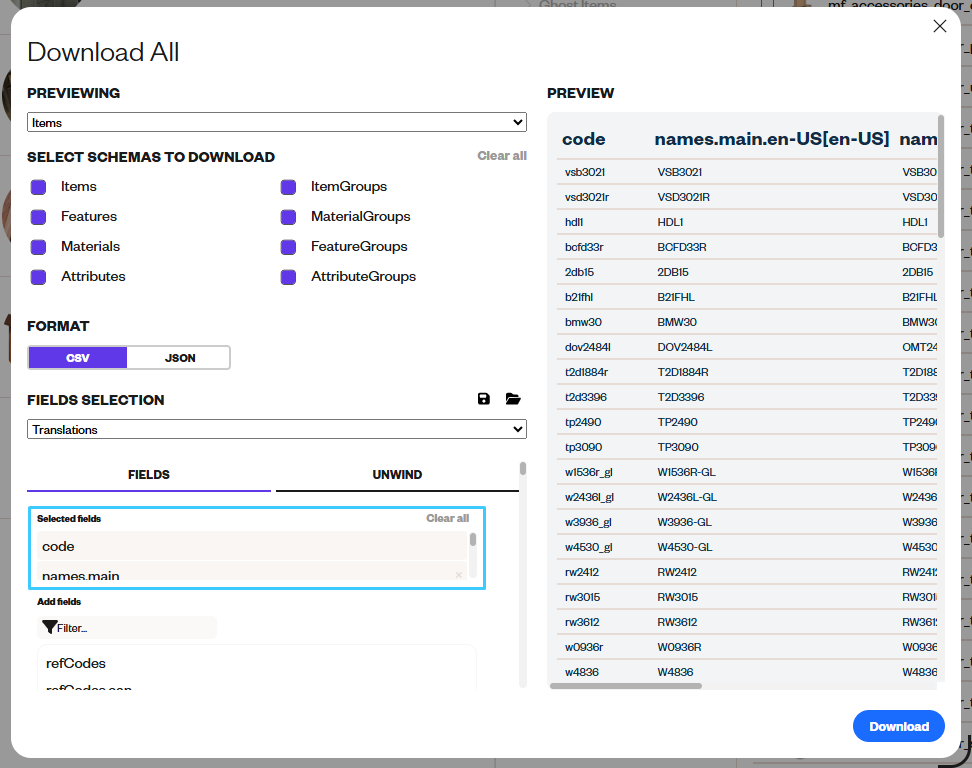
Task: Toggle the MaterialGroups schema checkbox
Action: pos(288,217)
